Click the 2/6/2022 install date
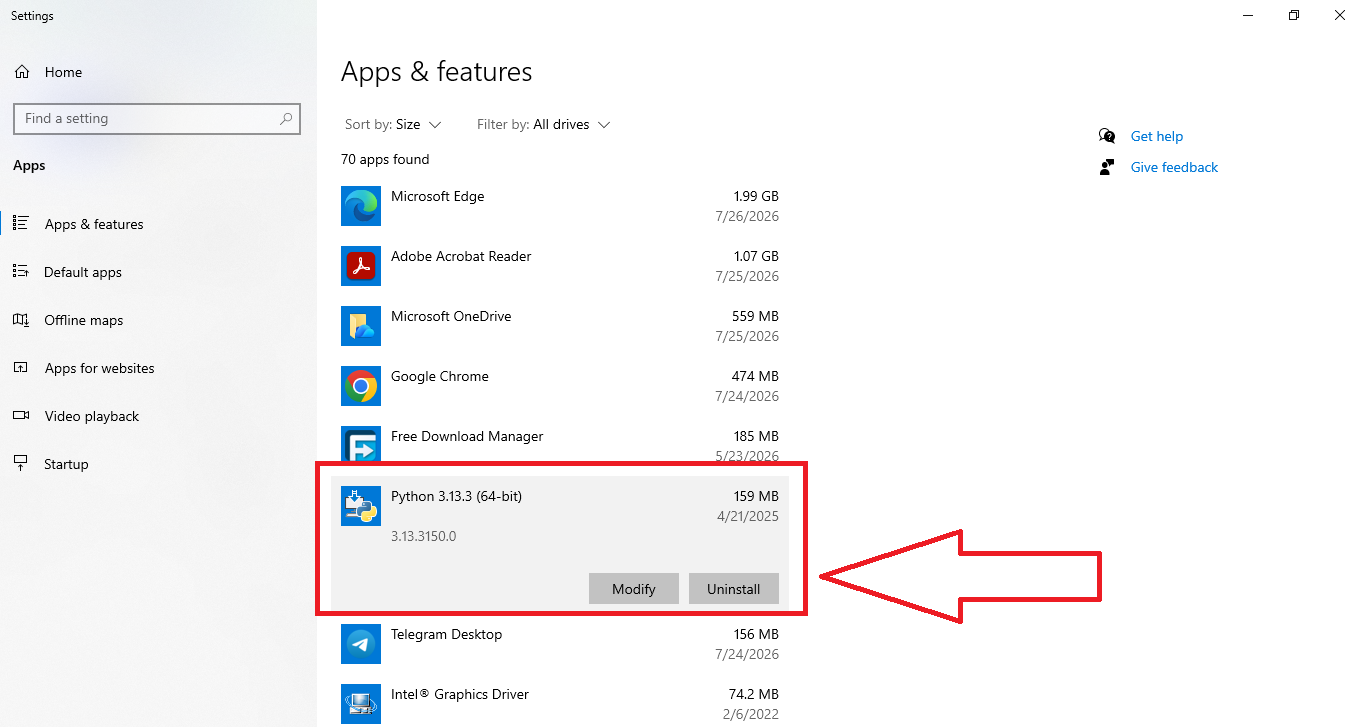Viewport: 1347px width, 727px height. [x=752, y=714]
